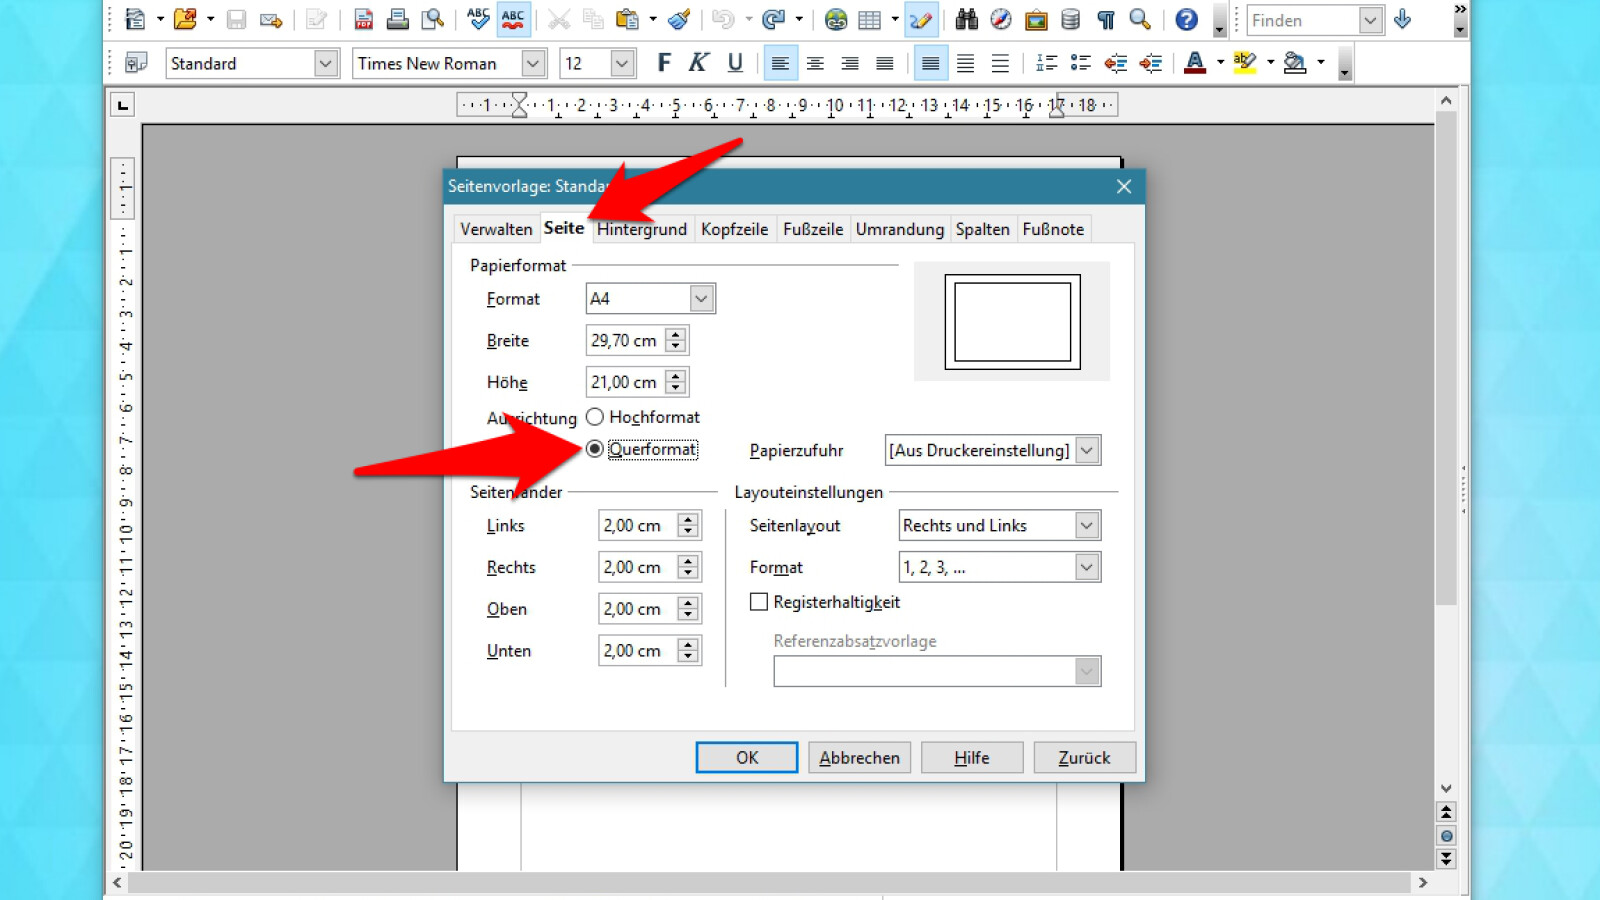Open the font color picker arrow
The width and height of the screenshot is (1600, 900).
(1220, 63)
